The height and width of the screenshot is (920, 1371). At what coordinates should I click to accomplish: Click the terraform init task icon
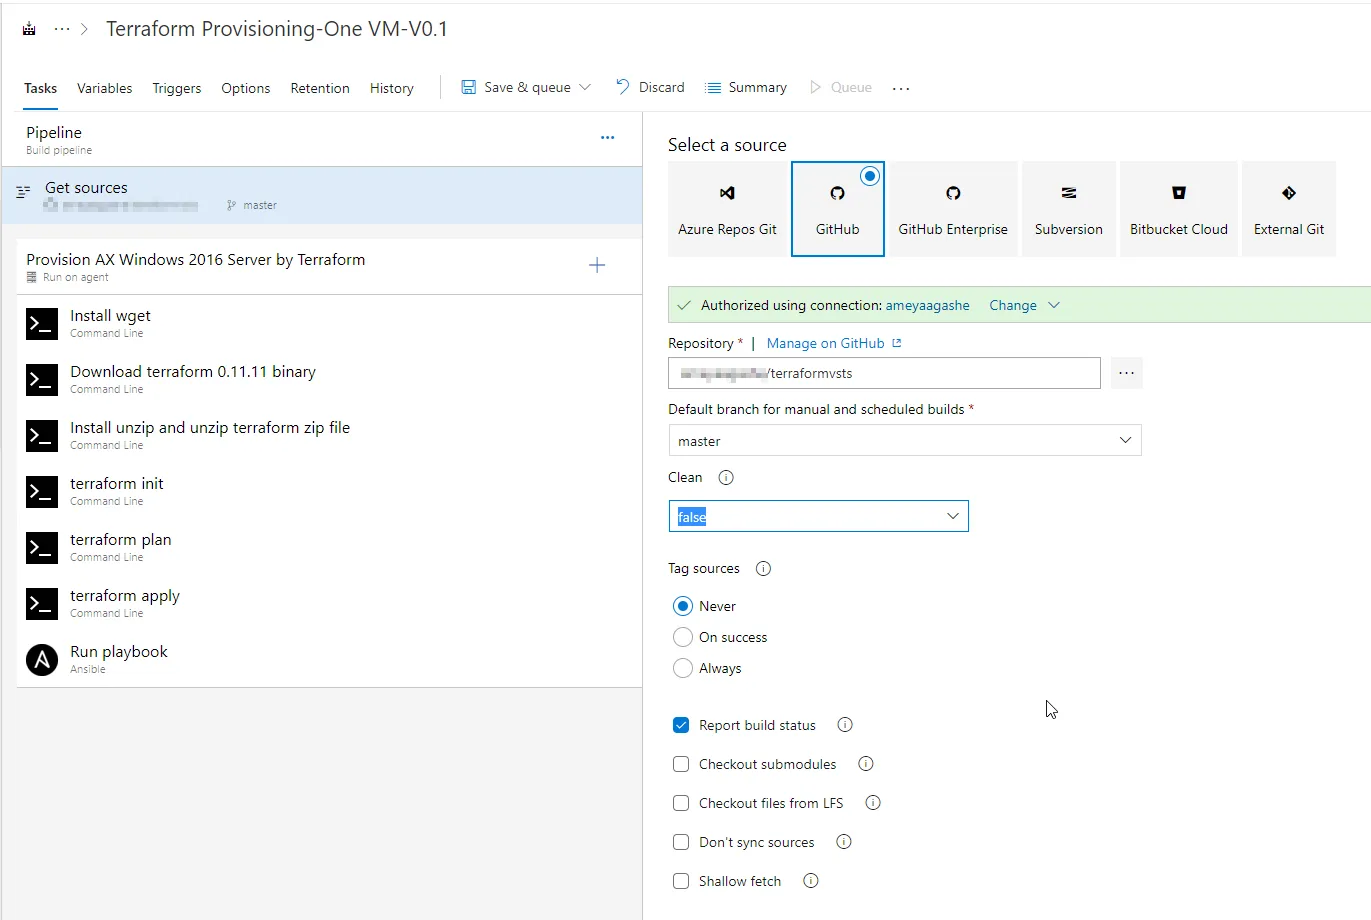point(42,491)
